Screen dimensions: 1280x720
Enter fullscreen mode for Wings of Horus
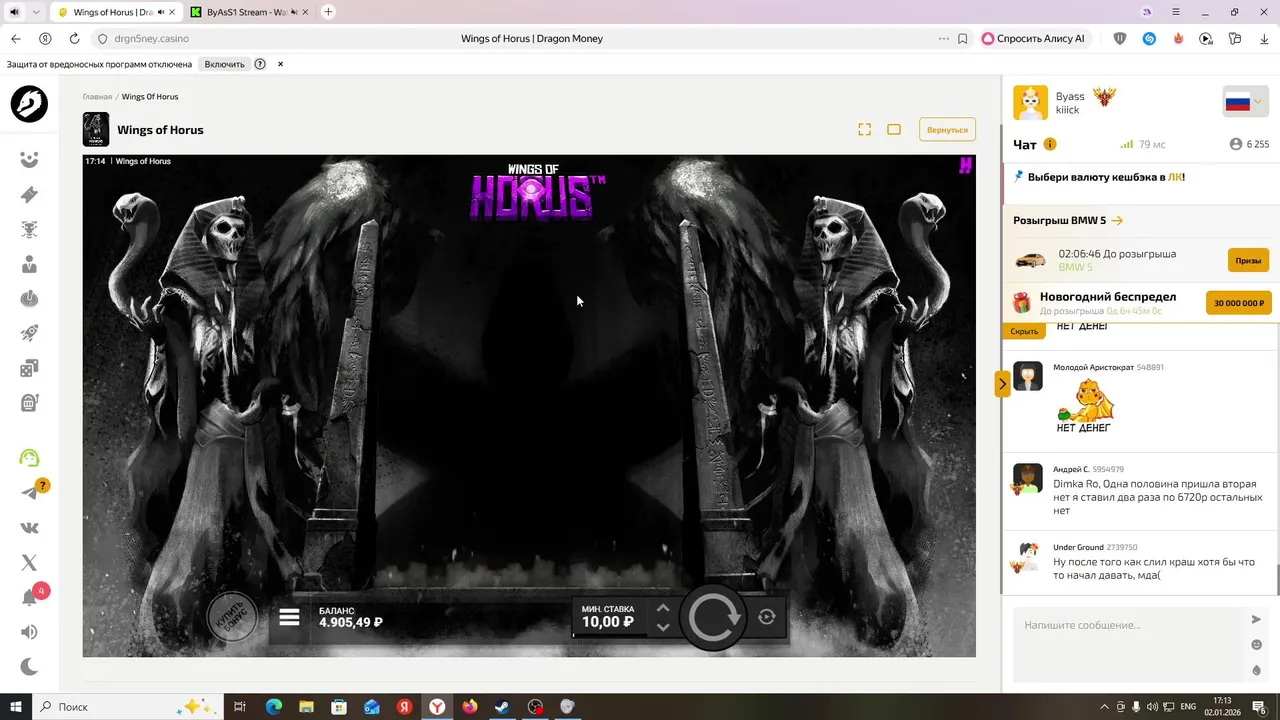865,129
